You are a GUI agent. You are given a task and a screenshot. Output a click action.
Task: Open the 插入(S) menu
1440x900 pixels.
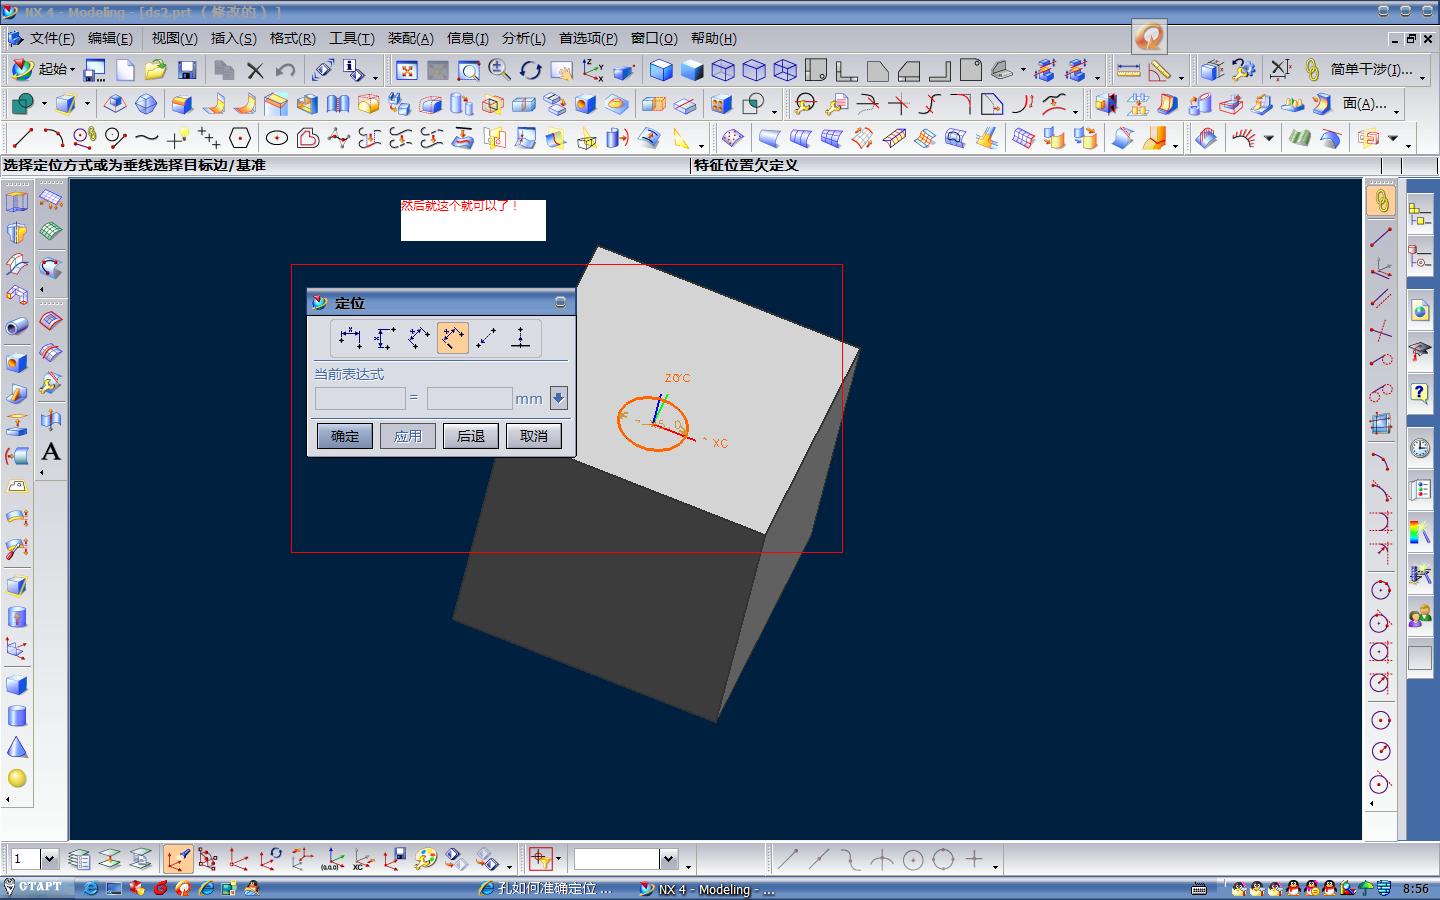tap(234, 38)
